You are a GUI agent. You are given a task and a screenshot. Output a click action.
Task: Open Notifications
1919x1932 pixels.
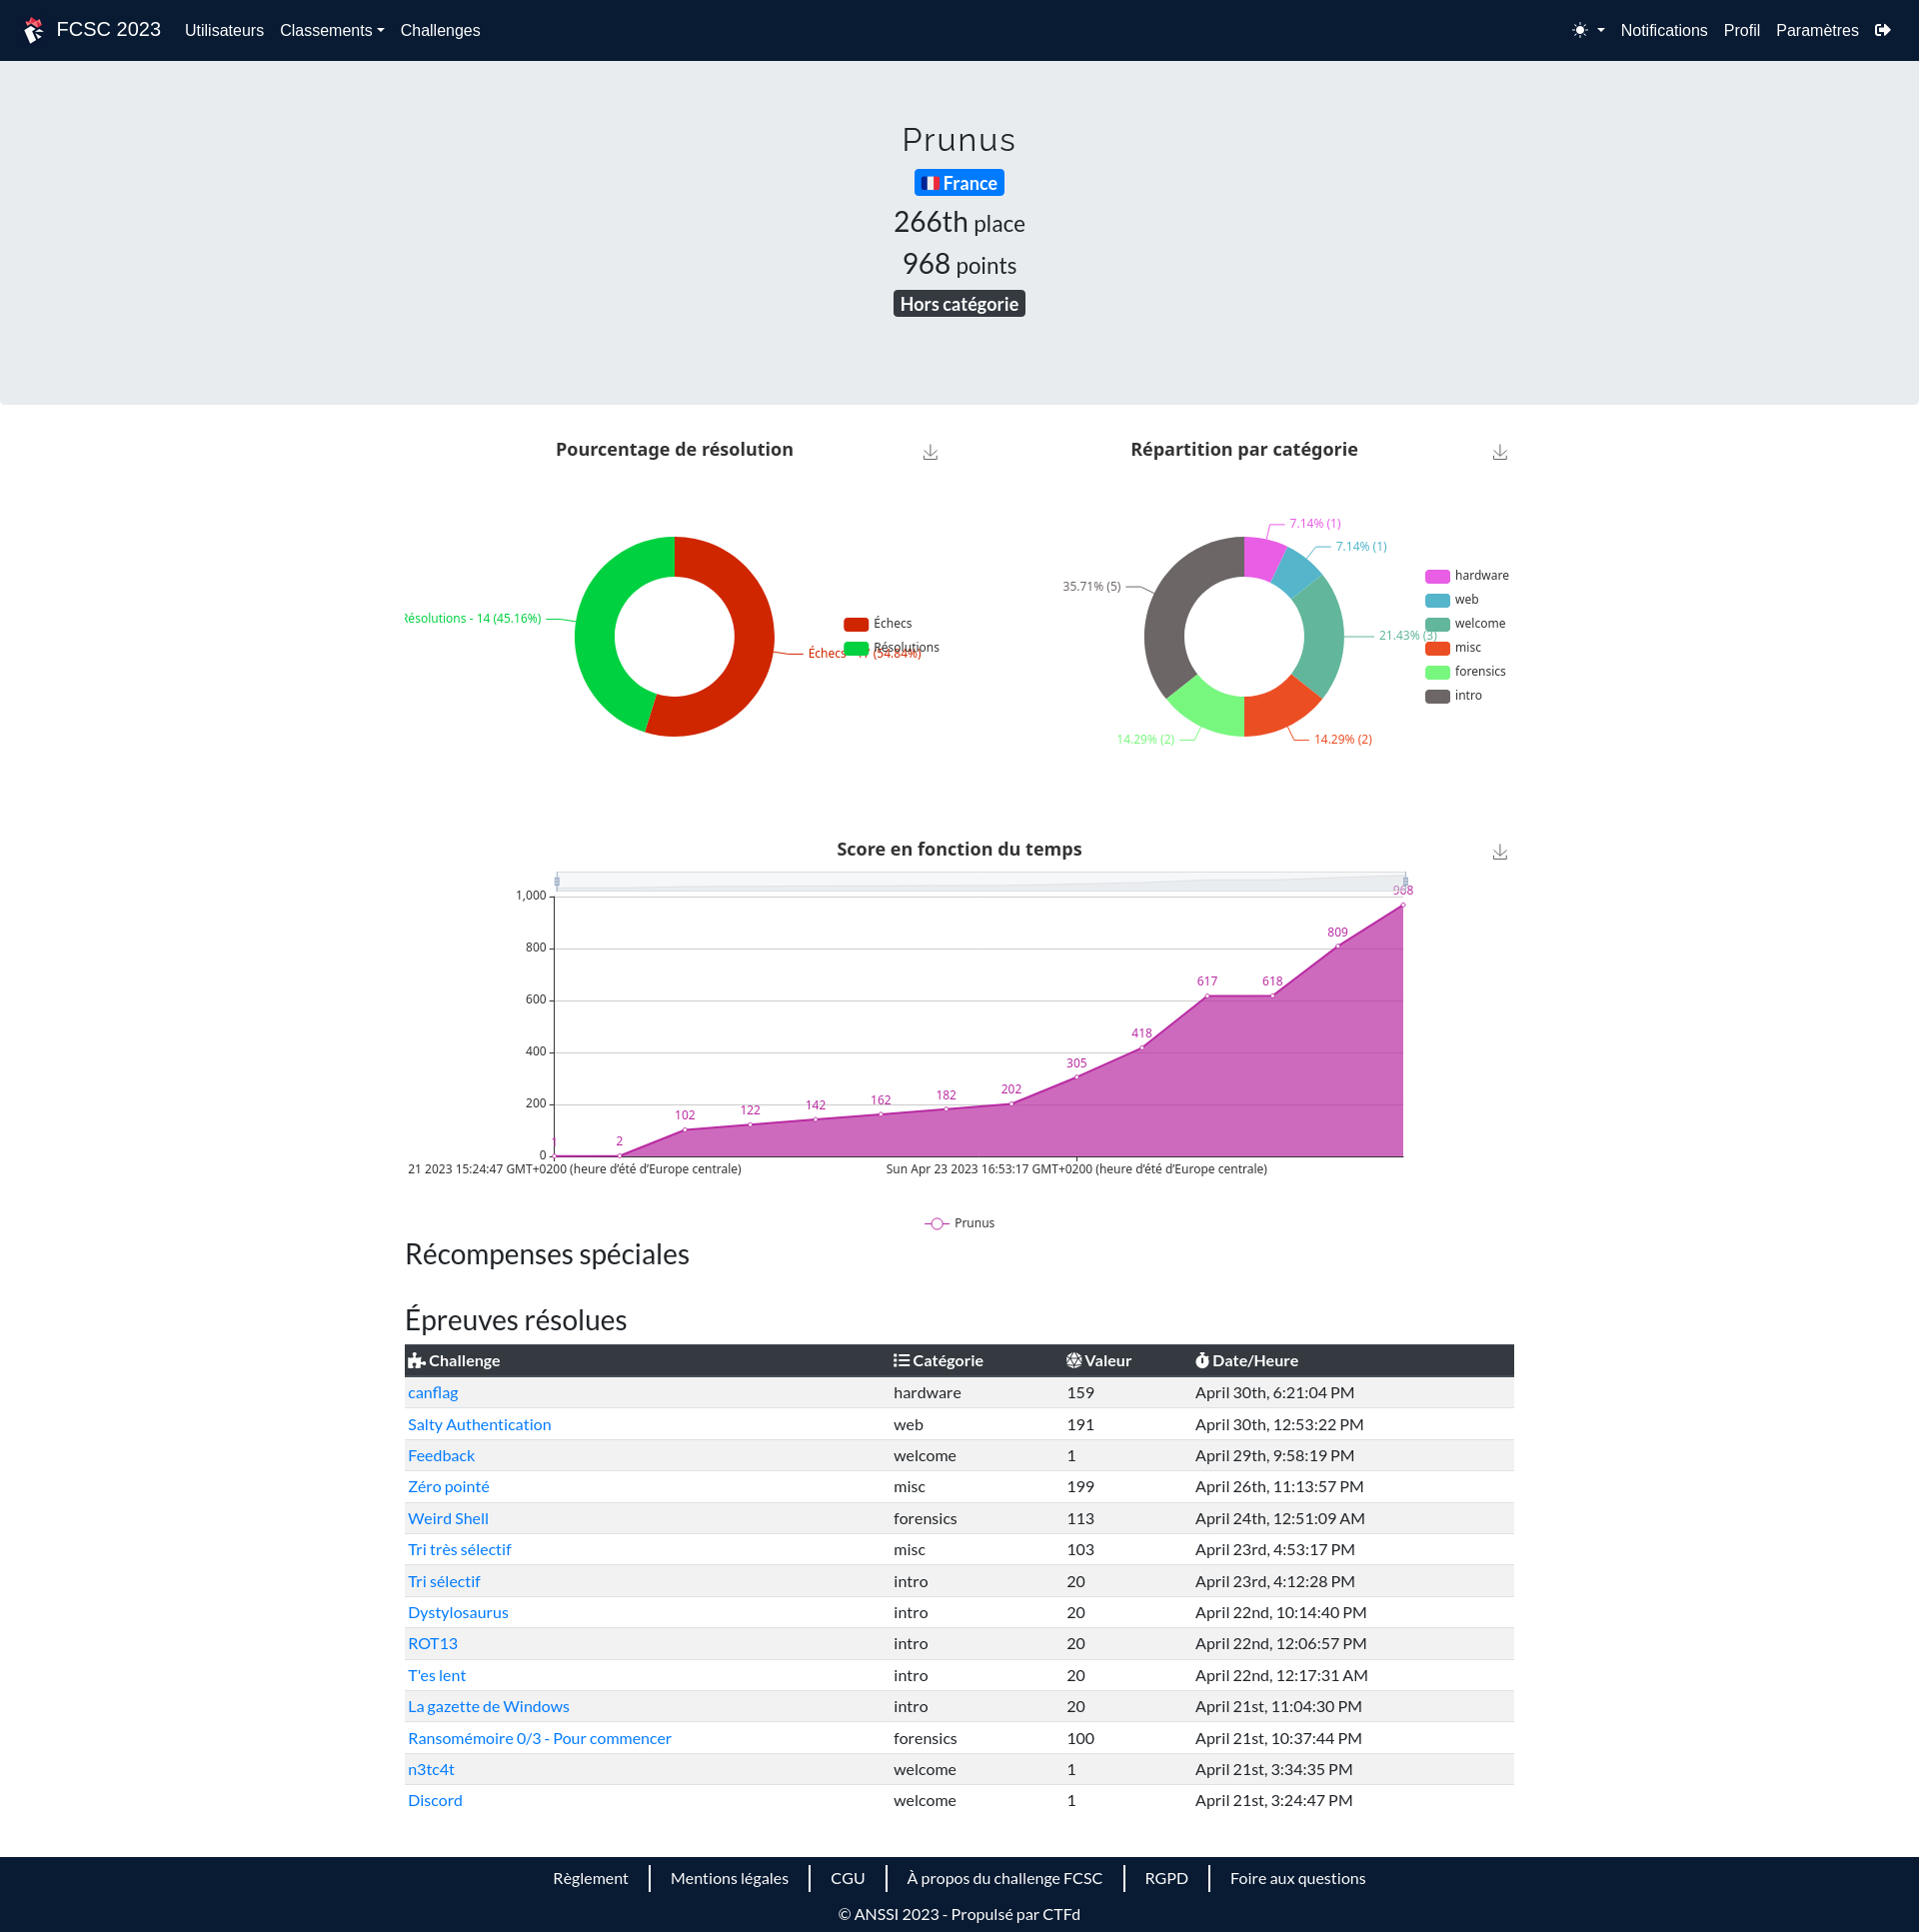[x=1663, y=30]
